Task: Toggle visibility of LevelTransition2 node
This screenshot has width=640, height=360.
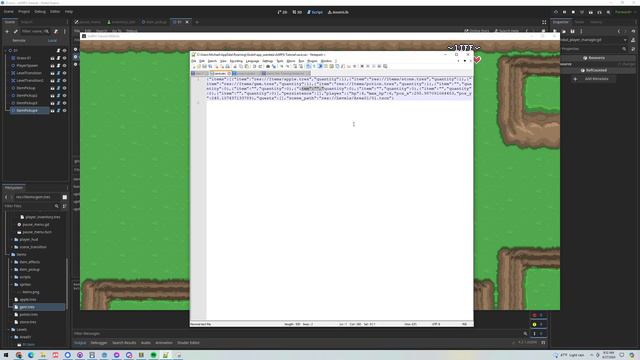Action: click(x=64, y=80)
